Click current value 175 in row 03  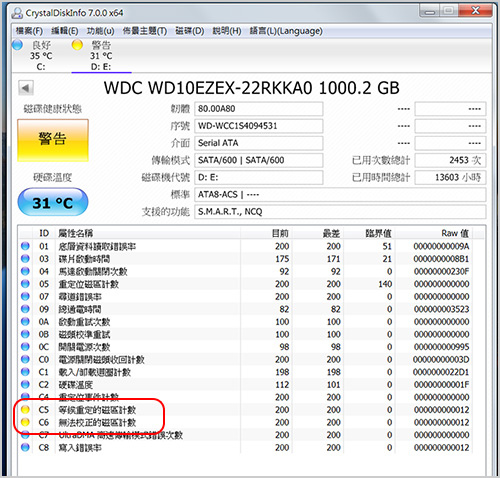coord(282,259)
